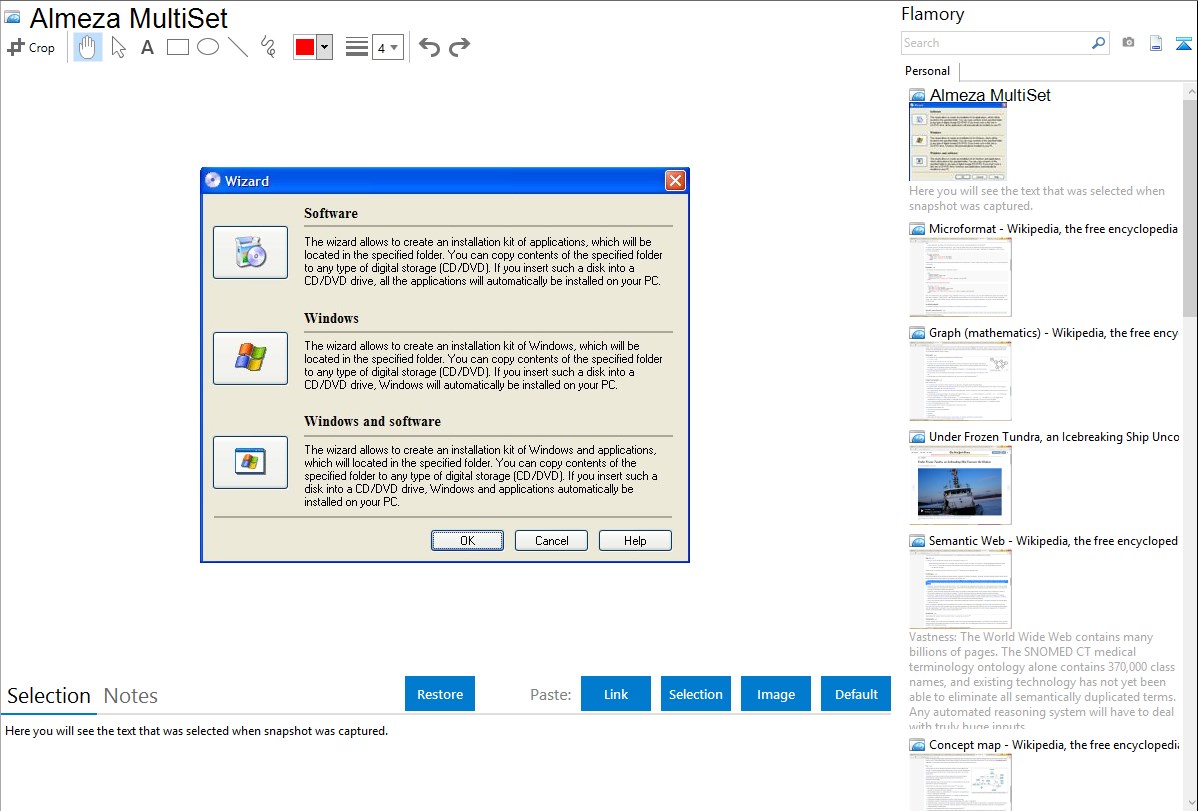Click the Restore button
Screen dimensions: 1198x811
pyautogui.click(x=440, y=694)
